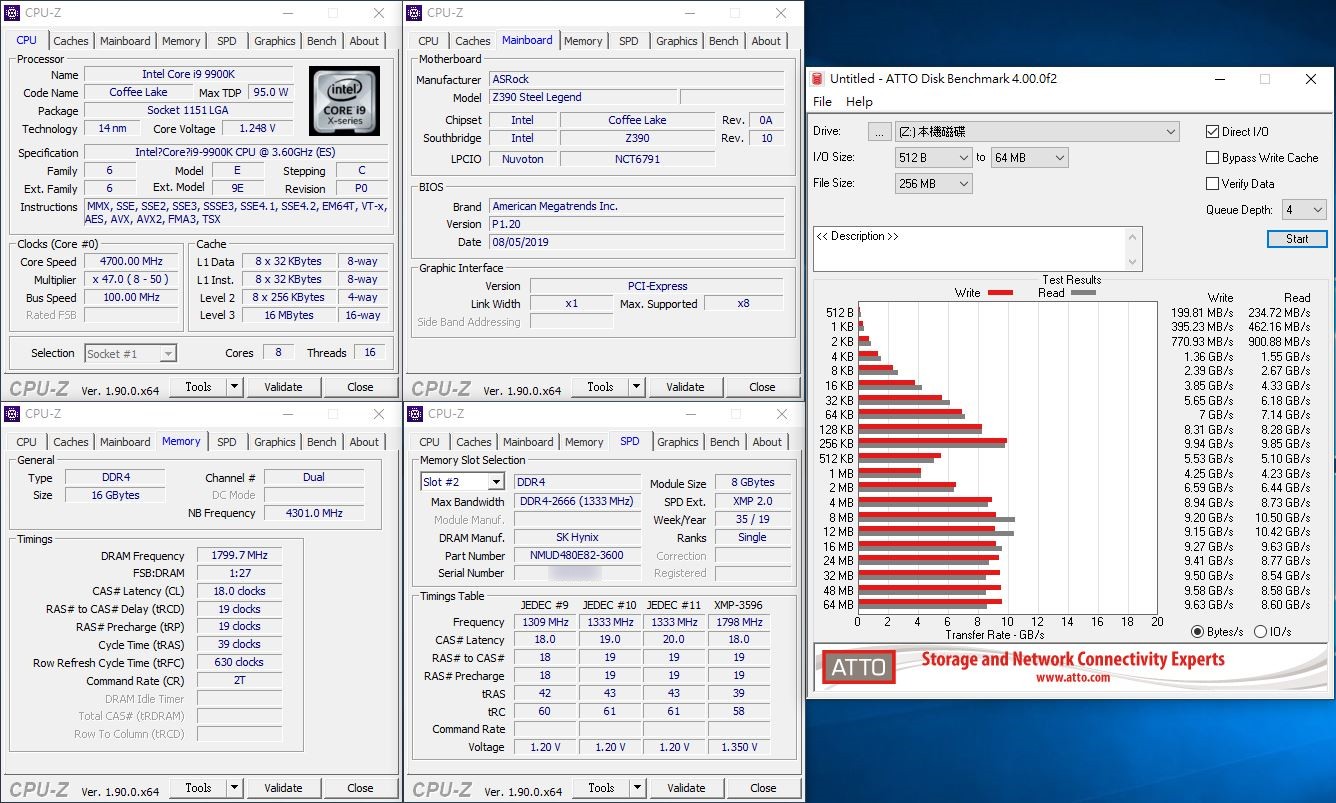
Task: Click the gray Read legend swatch
Action: point(1083,293)
